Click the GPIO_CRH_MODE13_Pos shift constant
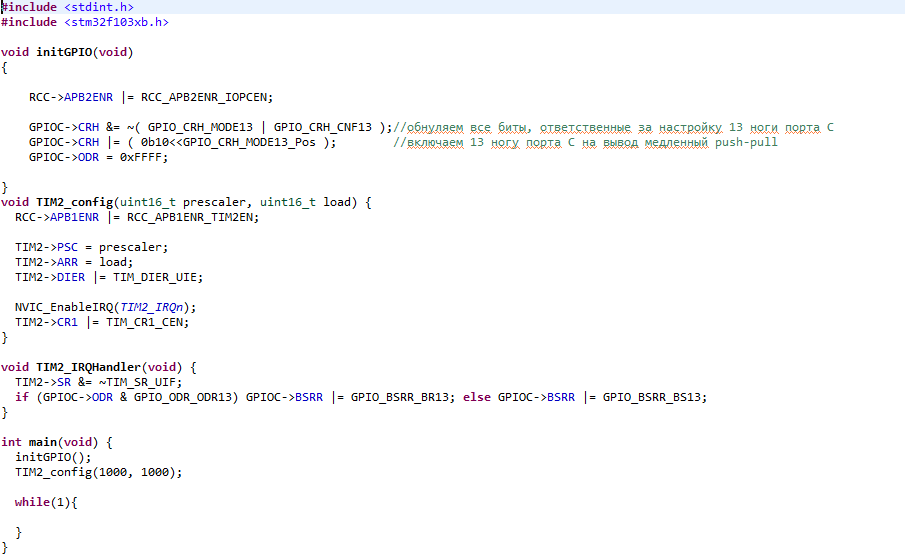Viewport: 905px width, 554px height. (249, 142)
